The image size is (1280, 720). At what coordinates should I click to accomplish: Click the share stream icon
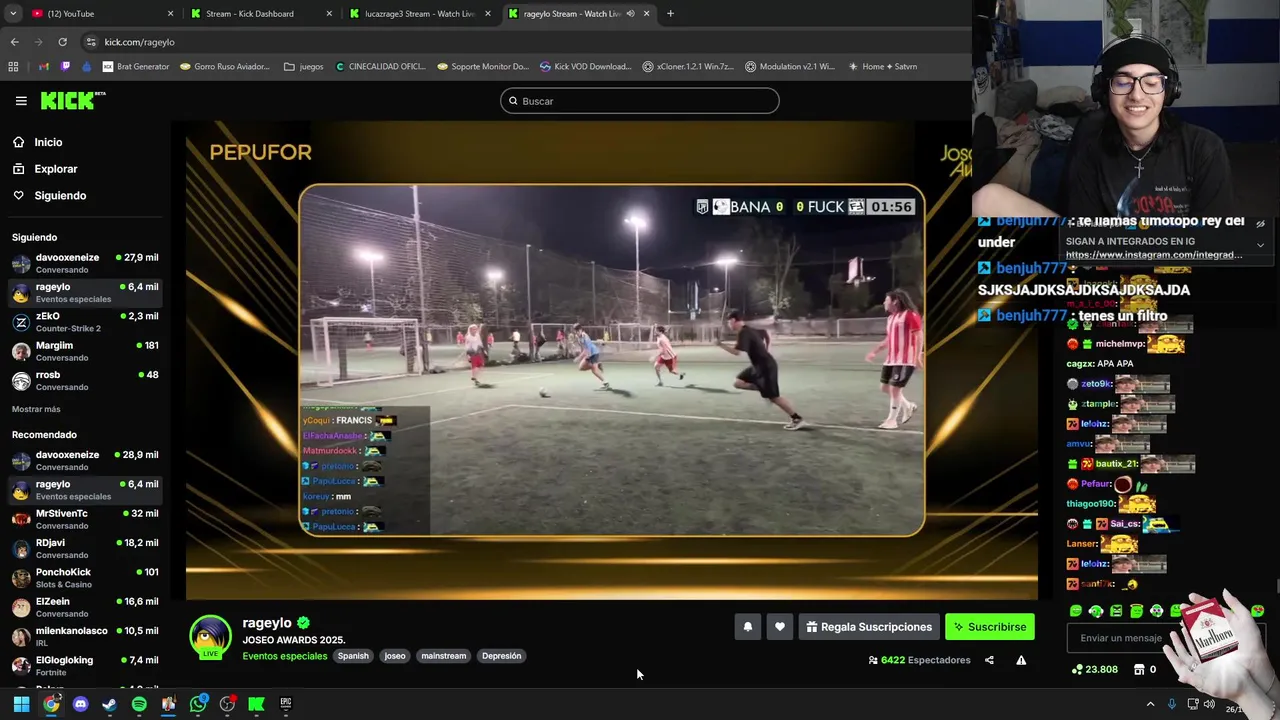[x=989, y=660]
